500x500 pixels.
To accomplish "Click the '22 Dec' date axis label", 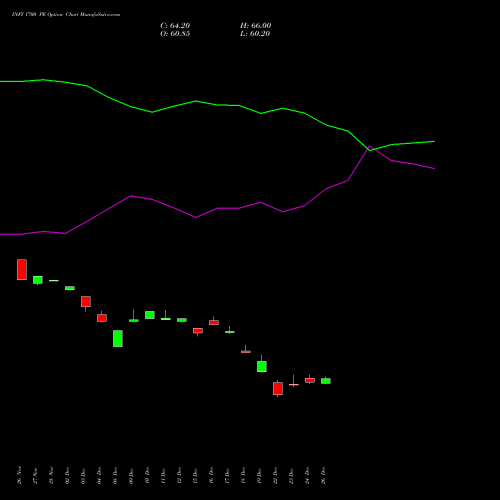I will [x=275, y=475].
